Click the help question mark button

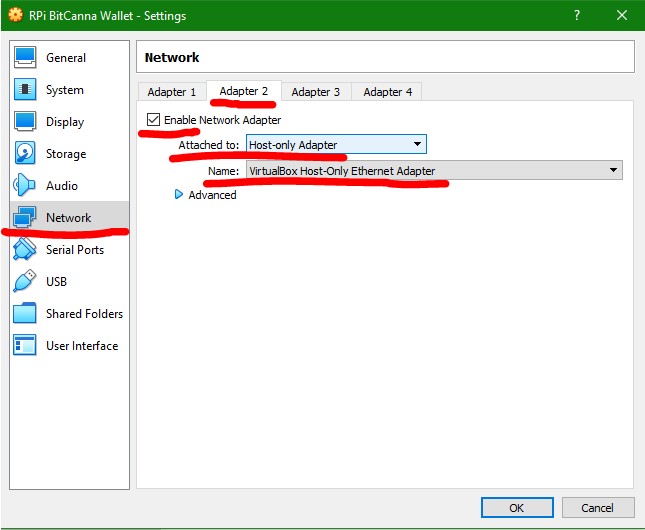coord(577,16)
